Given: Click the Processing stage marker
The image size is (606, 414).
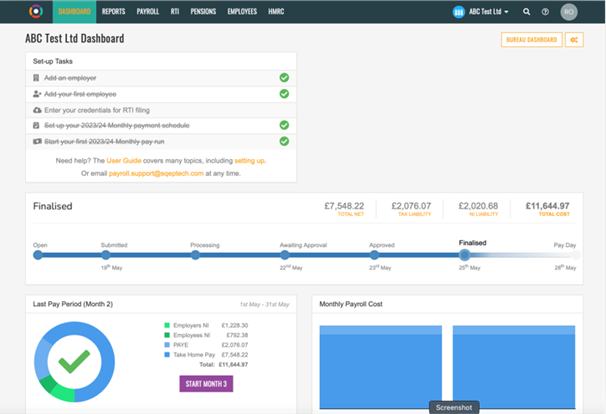Looking at the screenshot, I should pos(195,255).
